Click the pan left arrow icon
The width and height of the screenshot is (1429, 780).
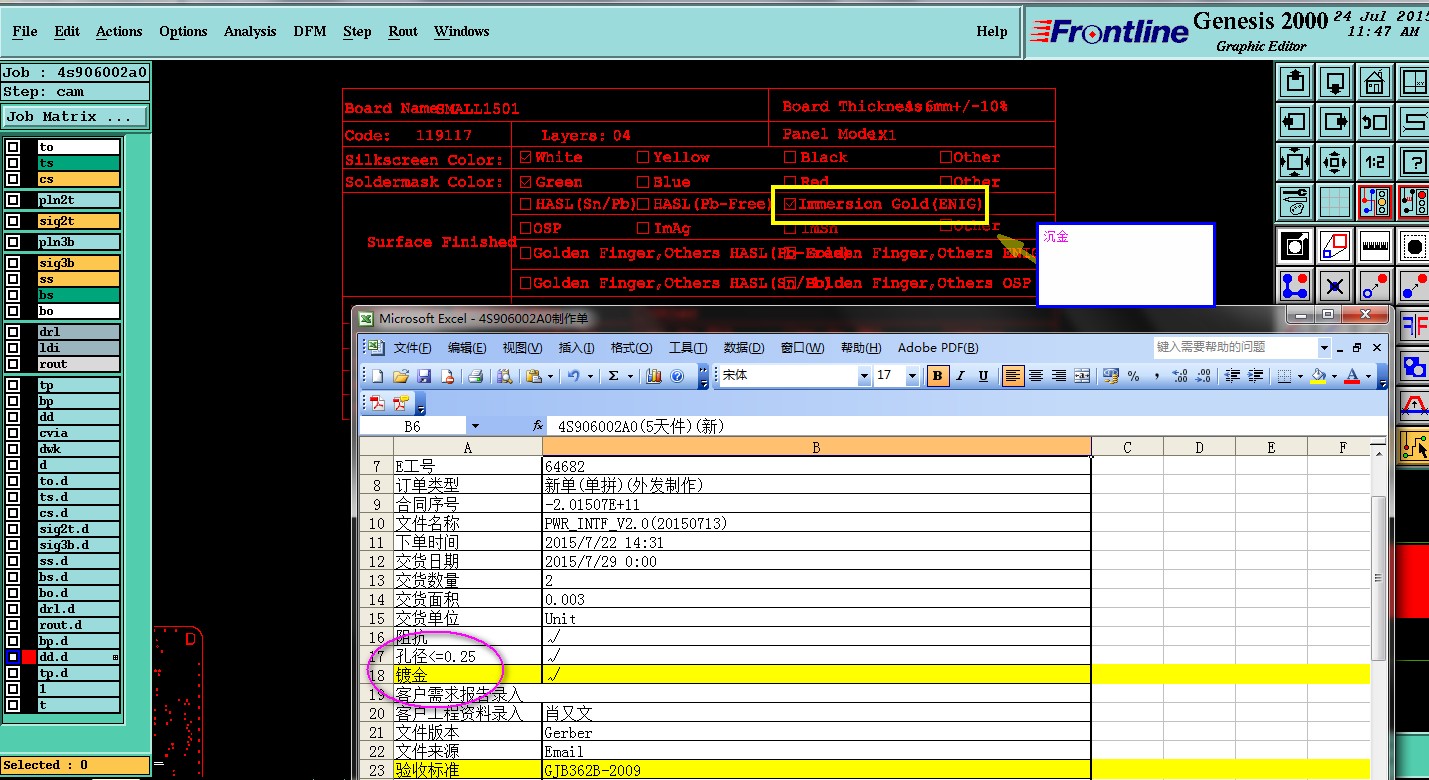coord(1295,122)
